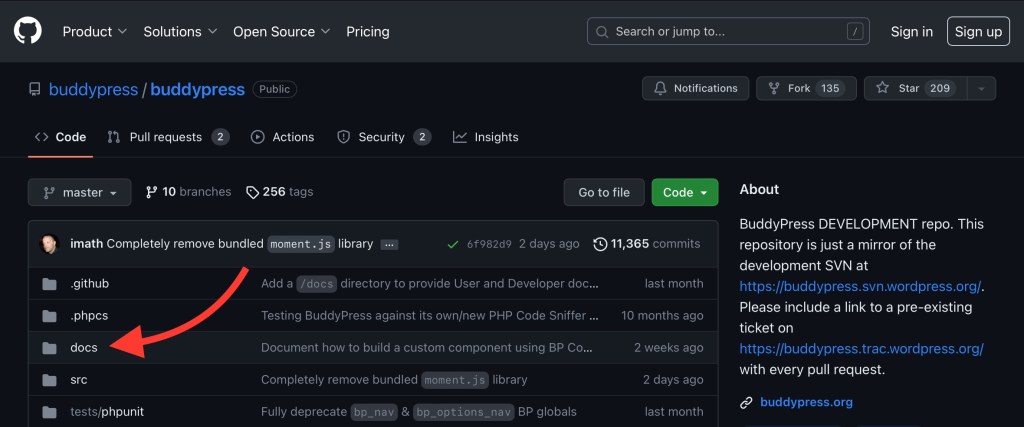The image size is (1024, 427).
Task: Open the master branch selector
Action: (80, 192)
